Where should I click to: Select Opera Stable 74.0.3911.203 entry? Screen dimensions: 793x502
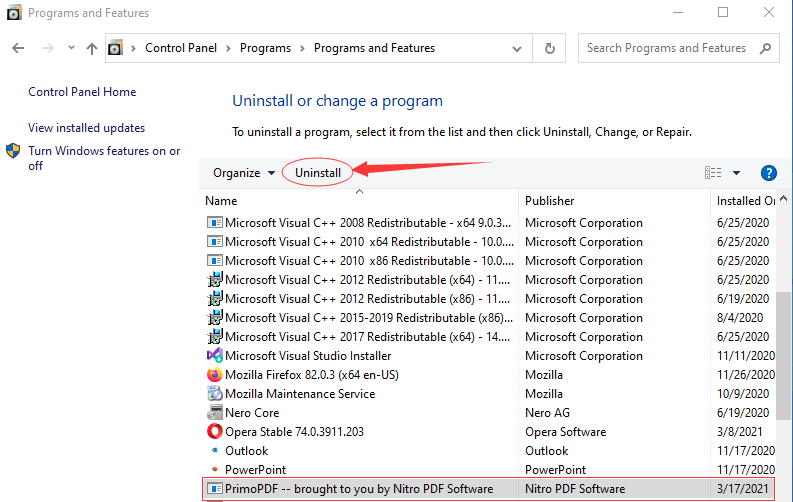pos(294,432)
